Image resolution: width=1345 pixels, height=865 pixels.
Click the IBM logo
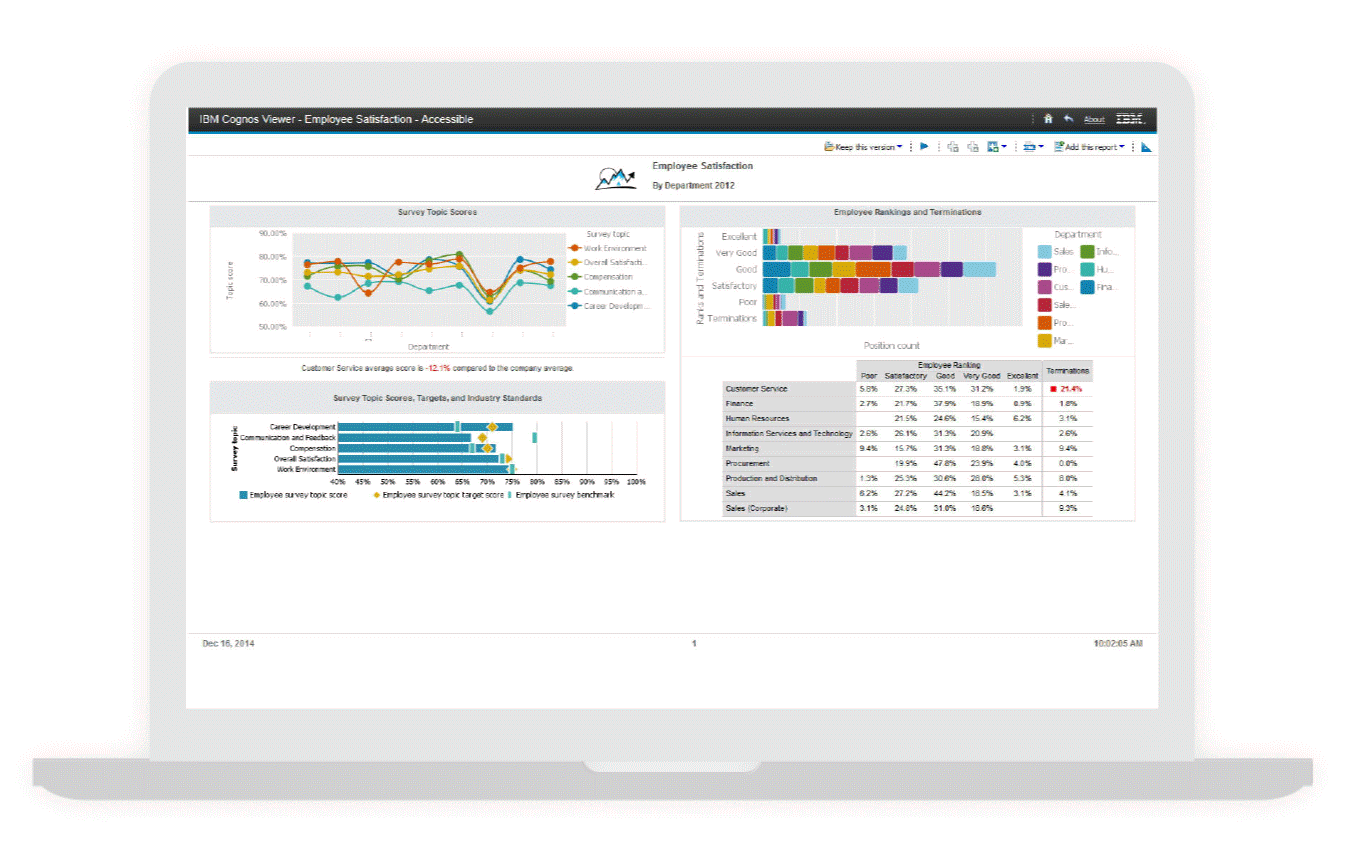(1129, 119)
